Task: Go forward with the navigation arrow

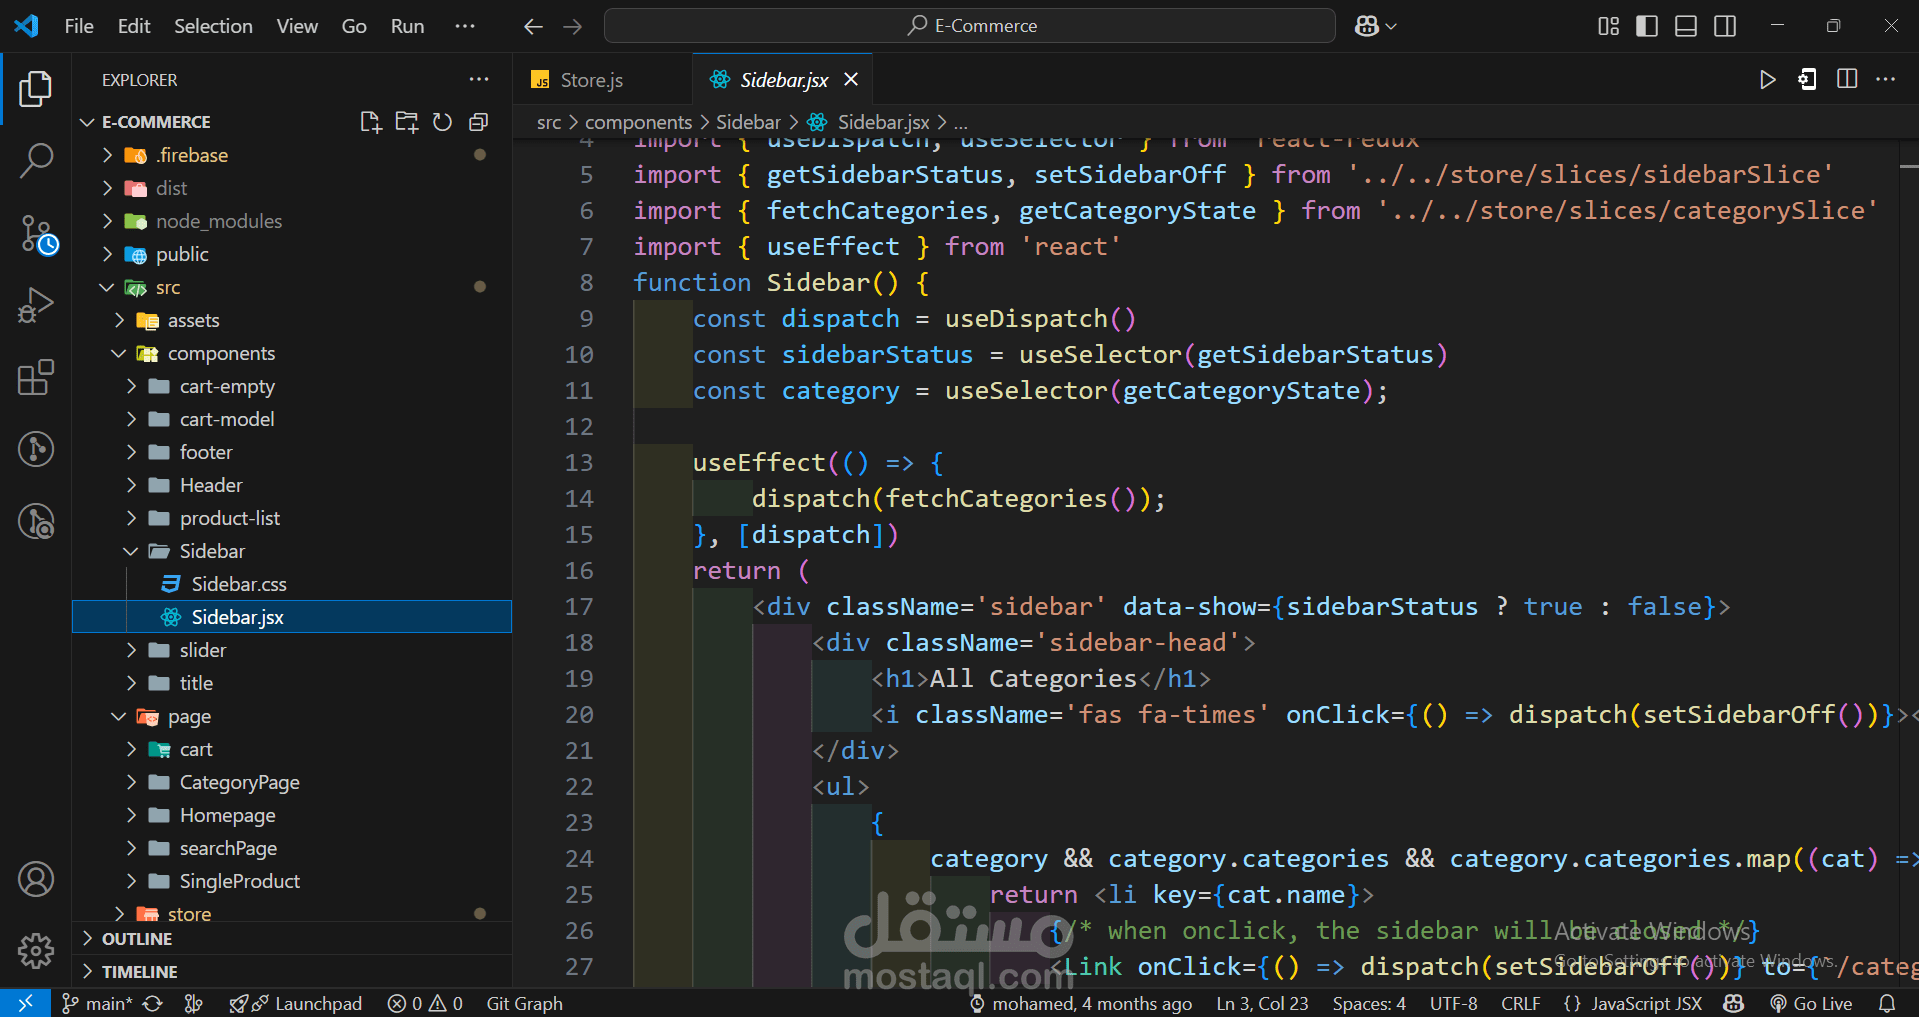Action: [x=572, y=26]
